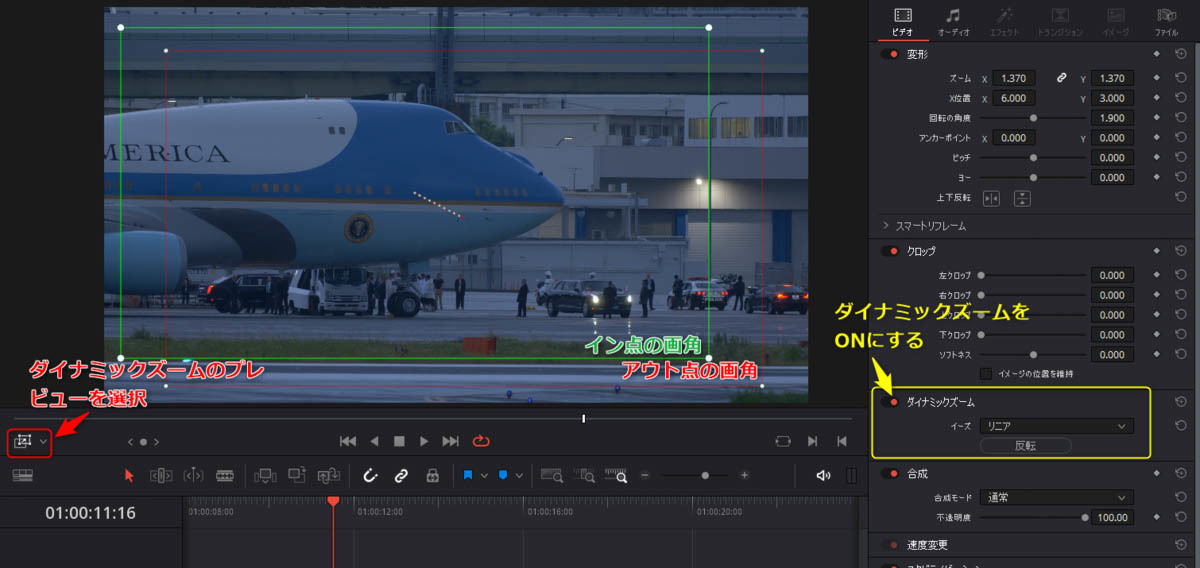Click the speaker volume icon
Viewport: 1200px width, 568px height.
click(823, 476)
